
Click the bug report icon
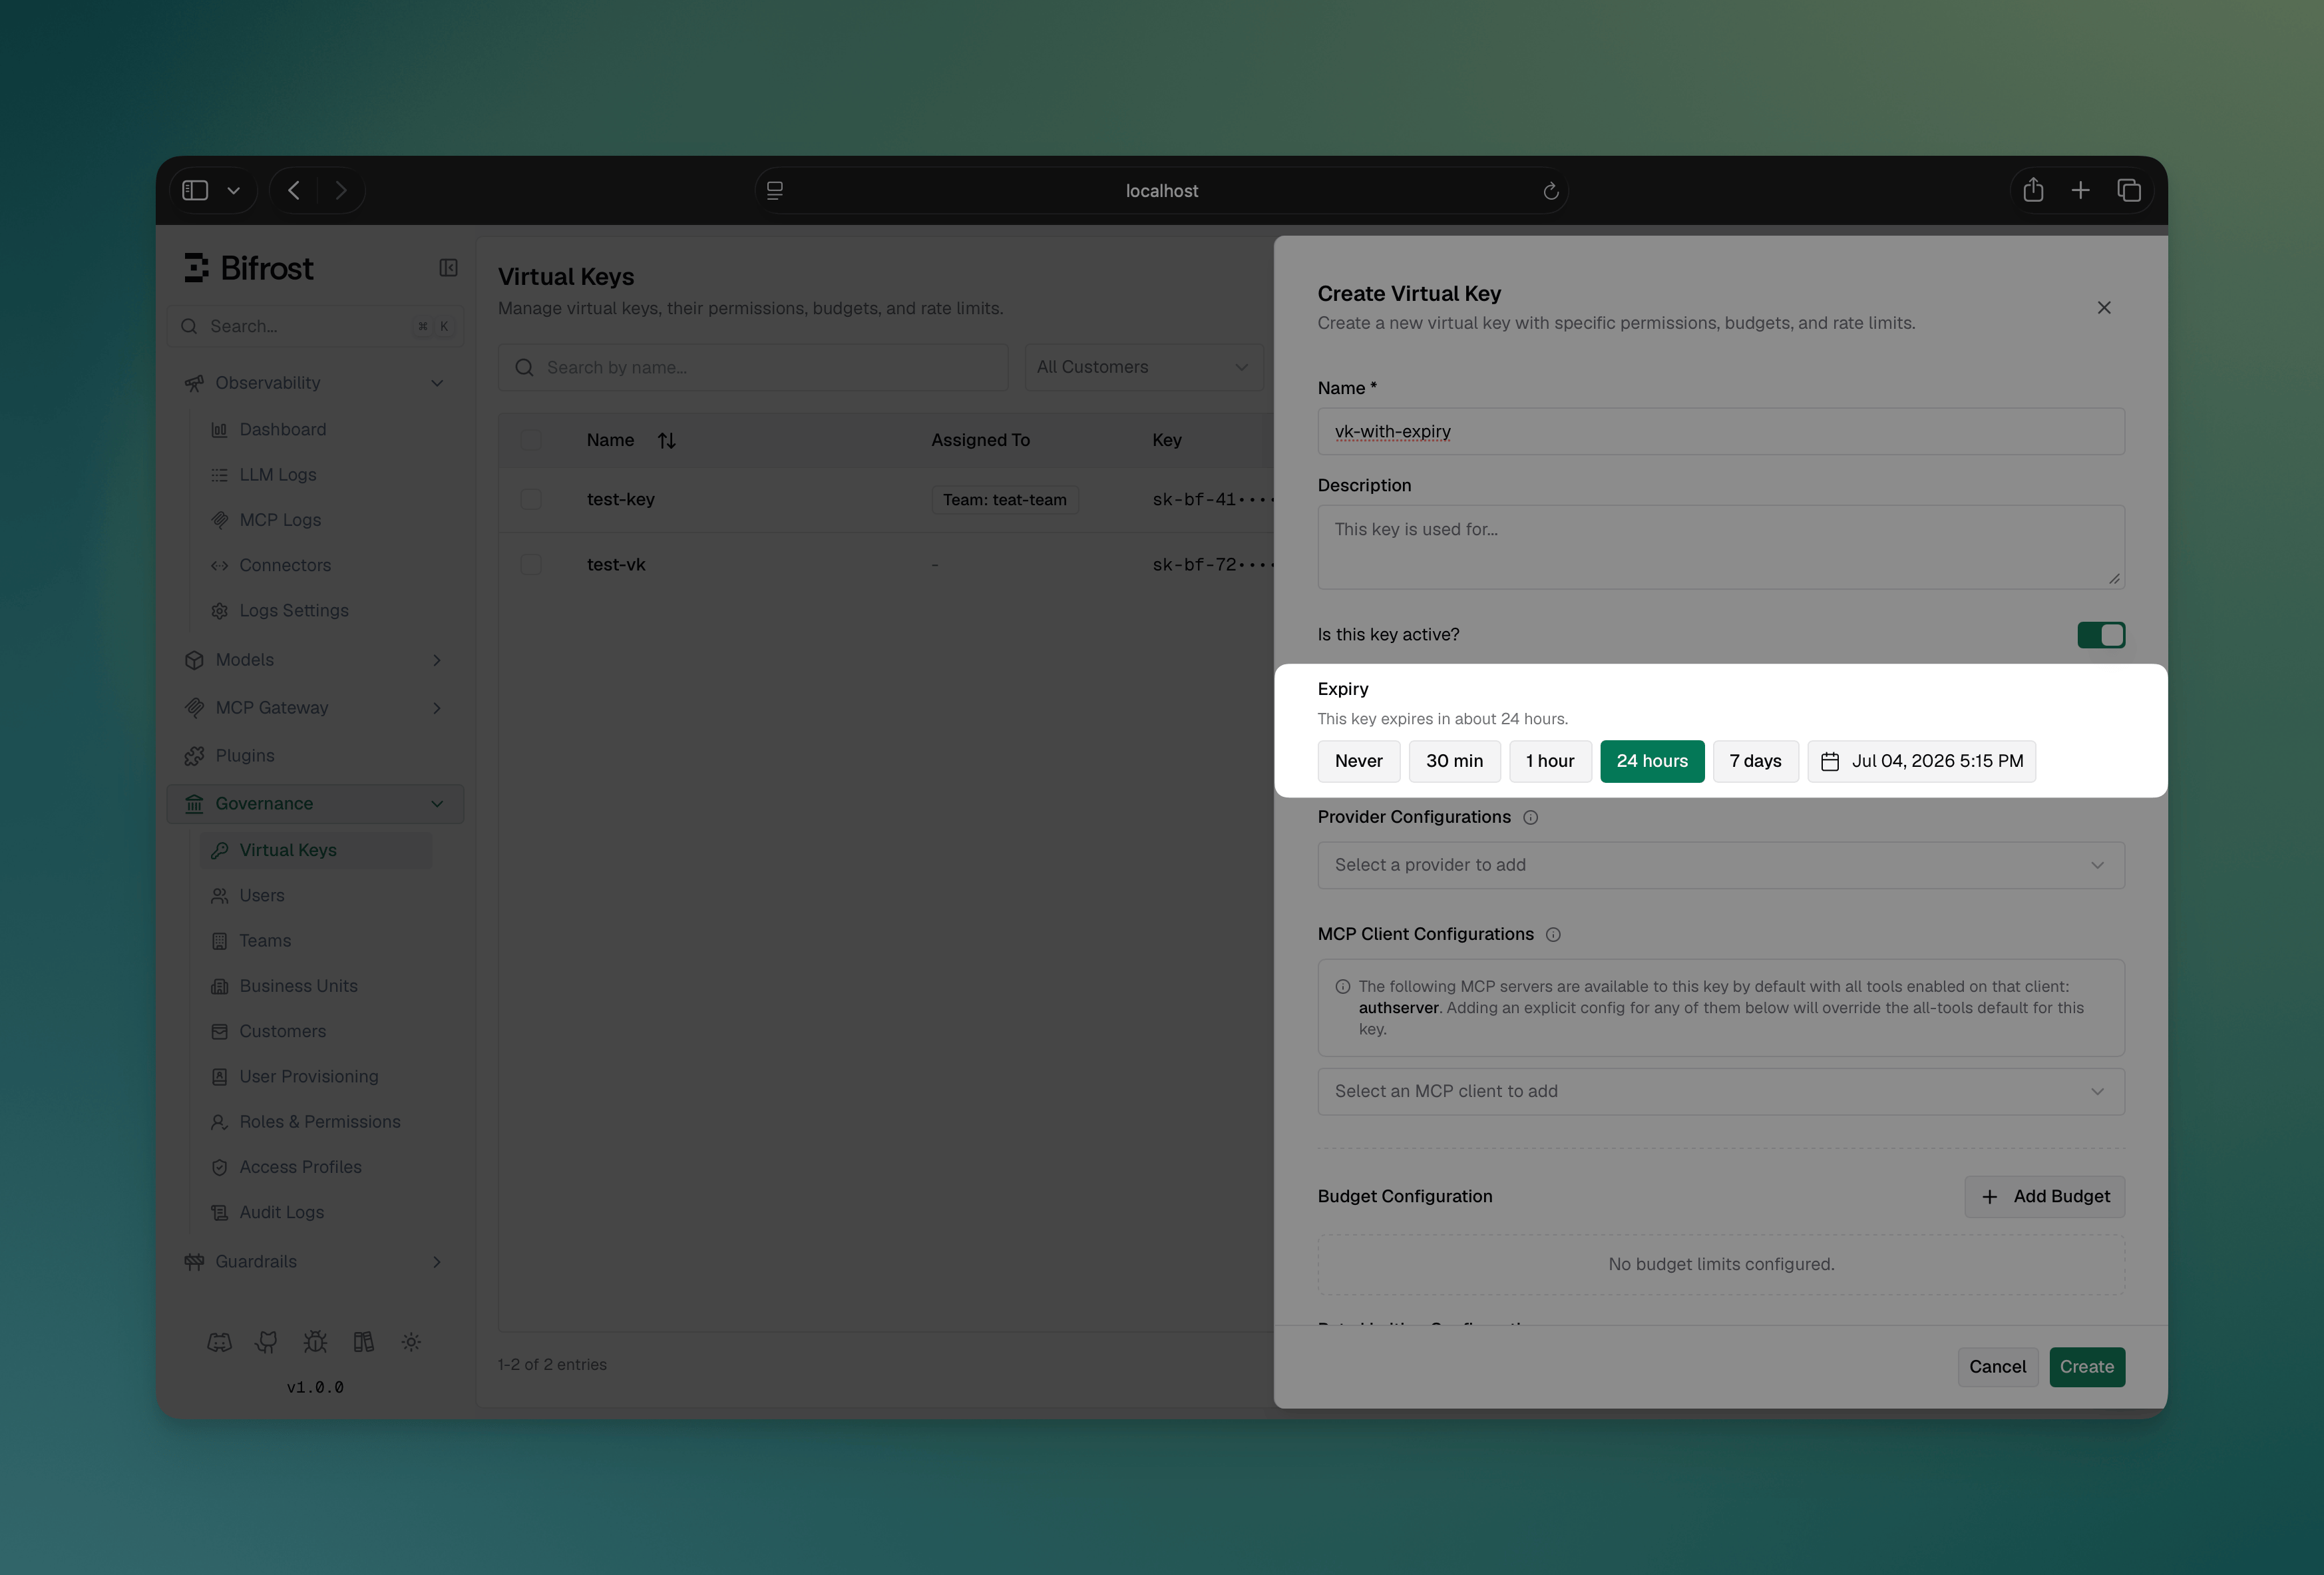pyautogui.click(x=315, y=1342)
